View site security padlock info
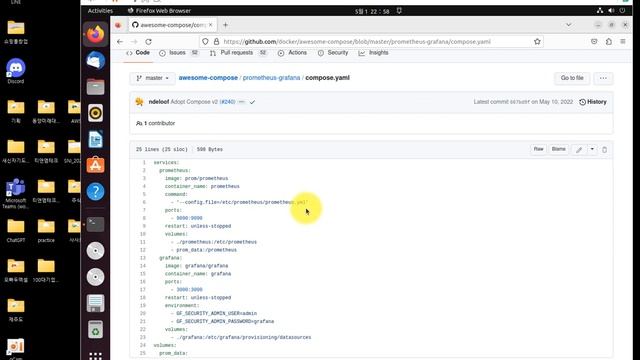 click(216, 42)
